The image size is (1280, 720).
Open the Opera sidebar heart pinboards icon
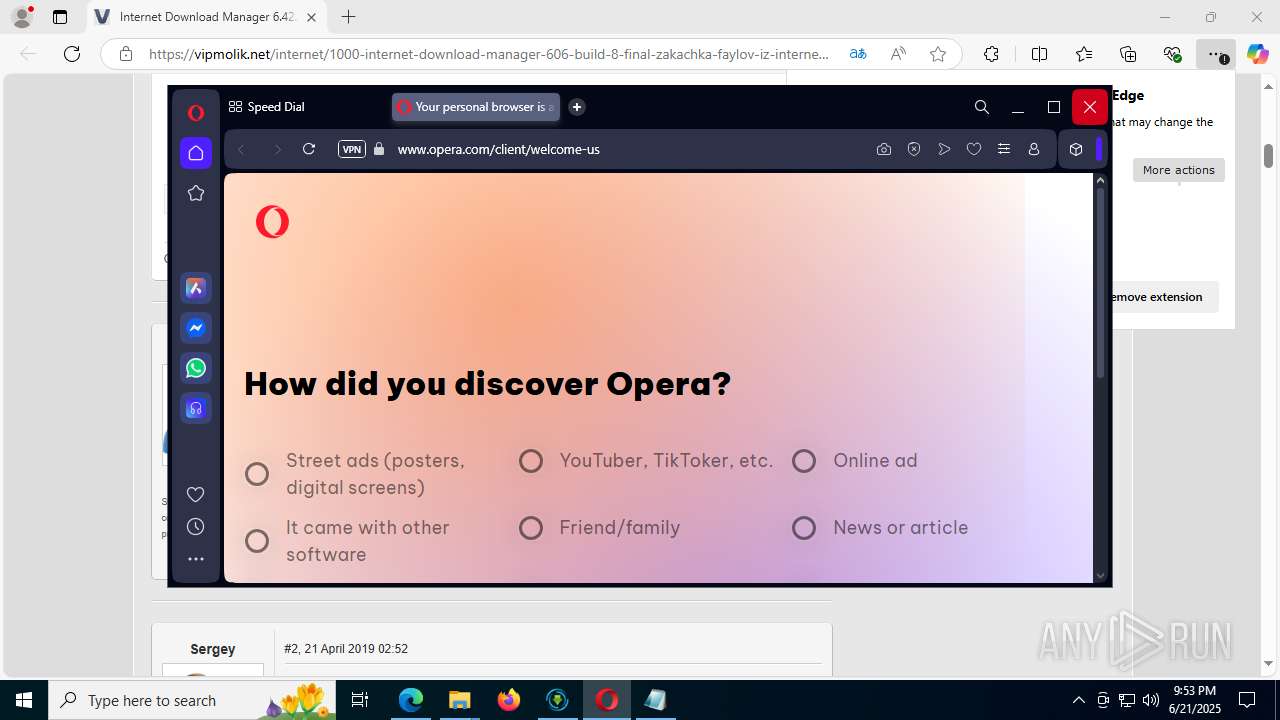click(x=196, y=494)
